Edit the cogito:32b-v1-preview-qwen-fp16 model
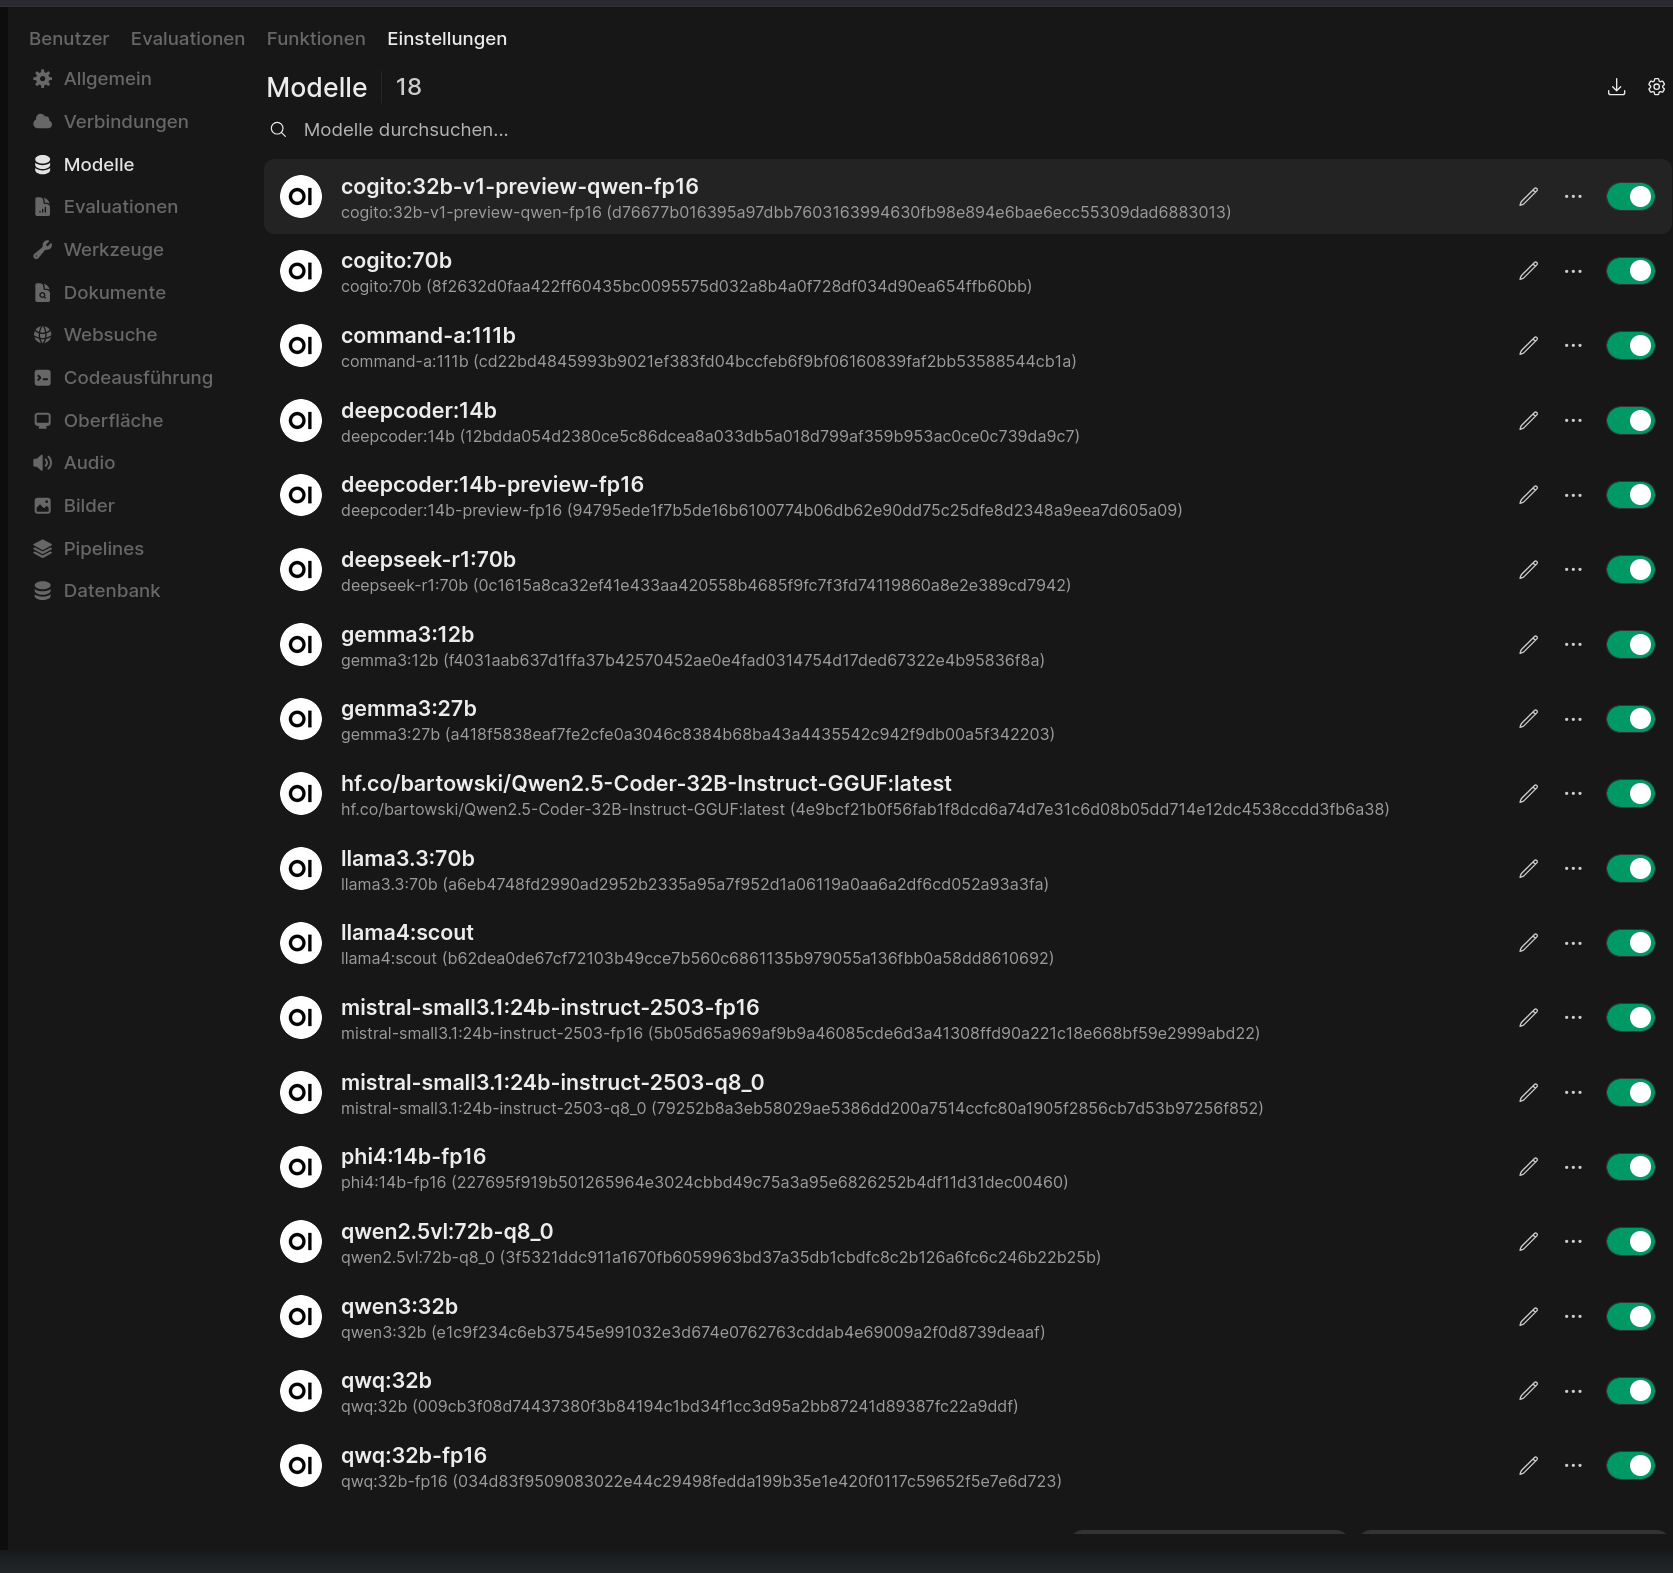1673x1573 pixels. point(1528,197)
